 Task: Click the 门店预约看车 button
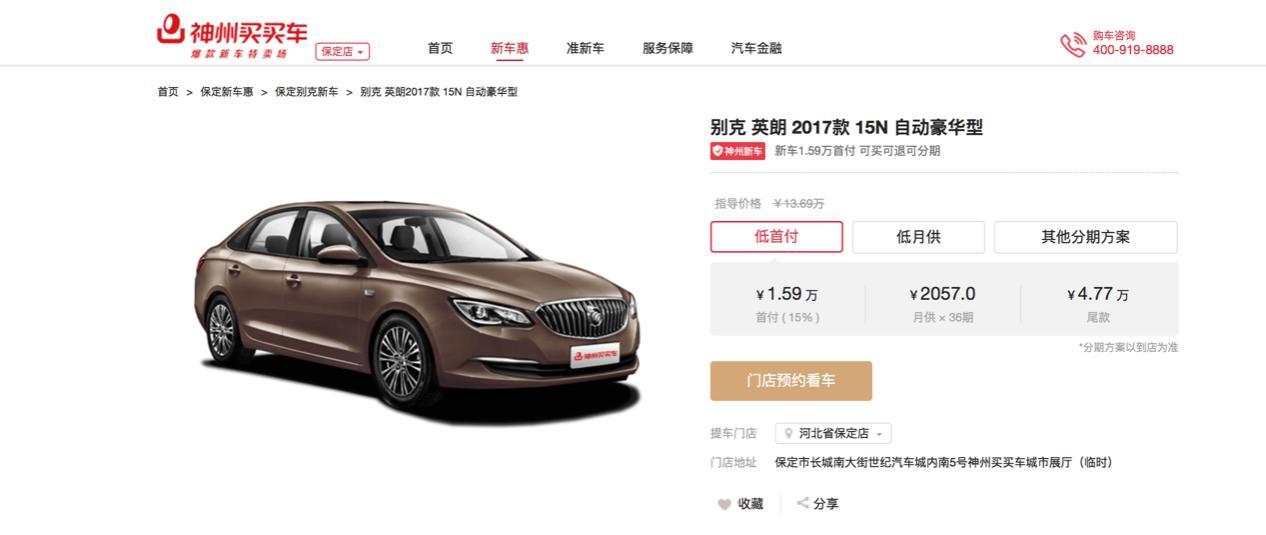pos(791,381)
